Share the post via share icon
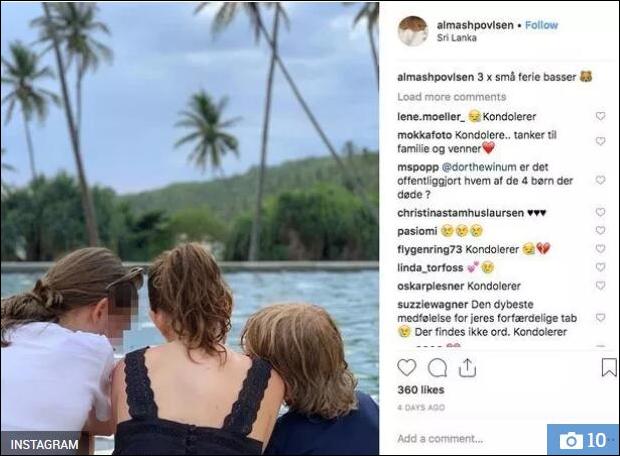Screen dimensions: 620x456 467,368
